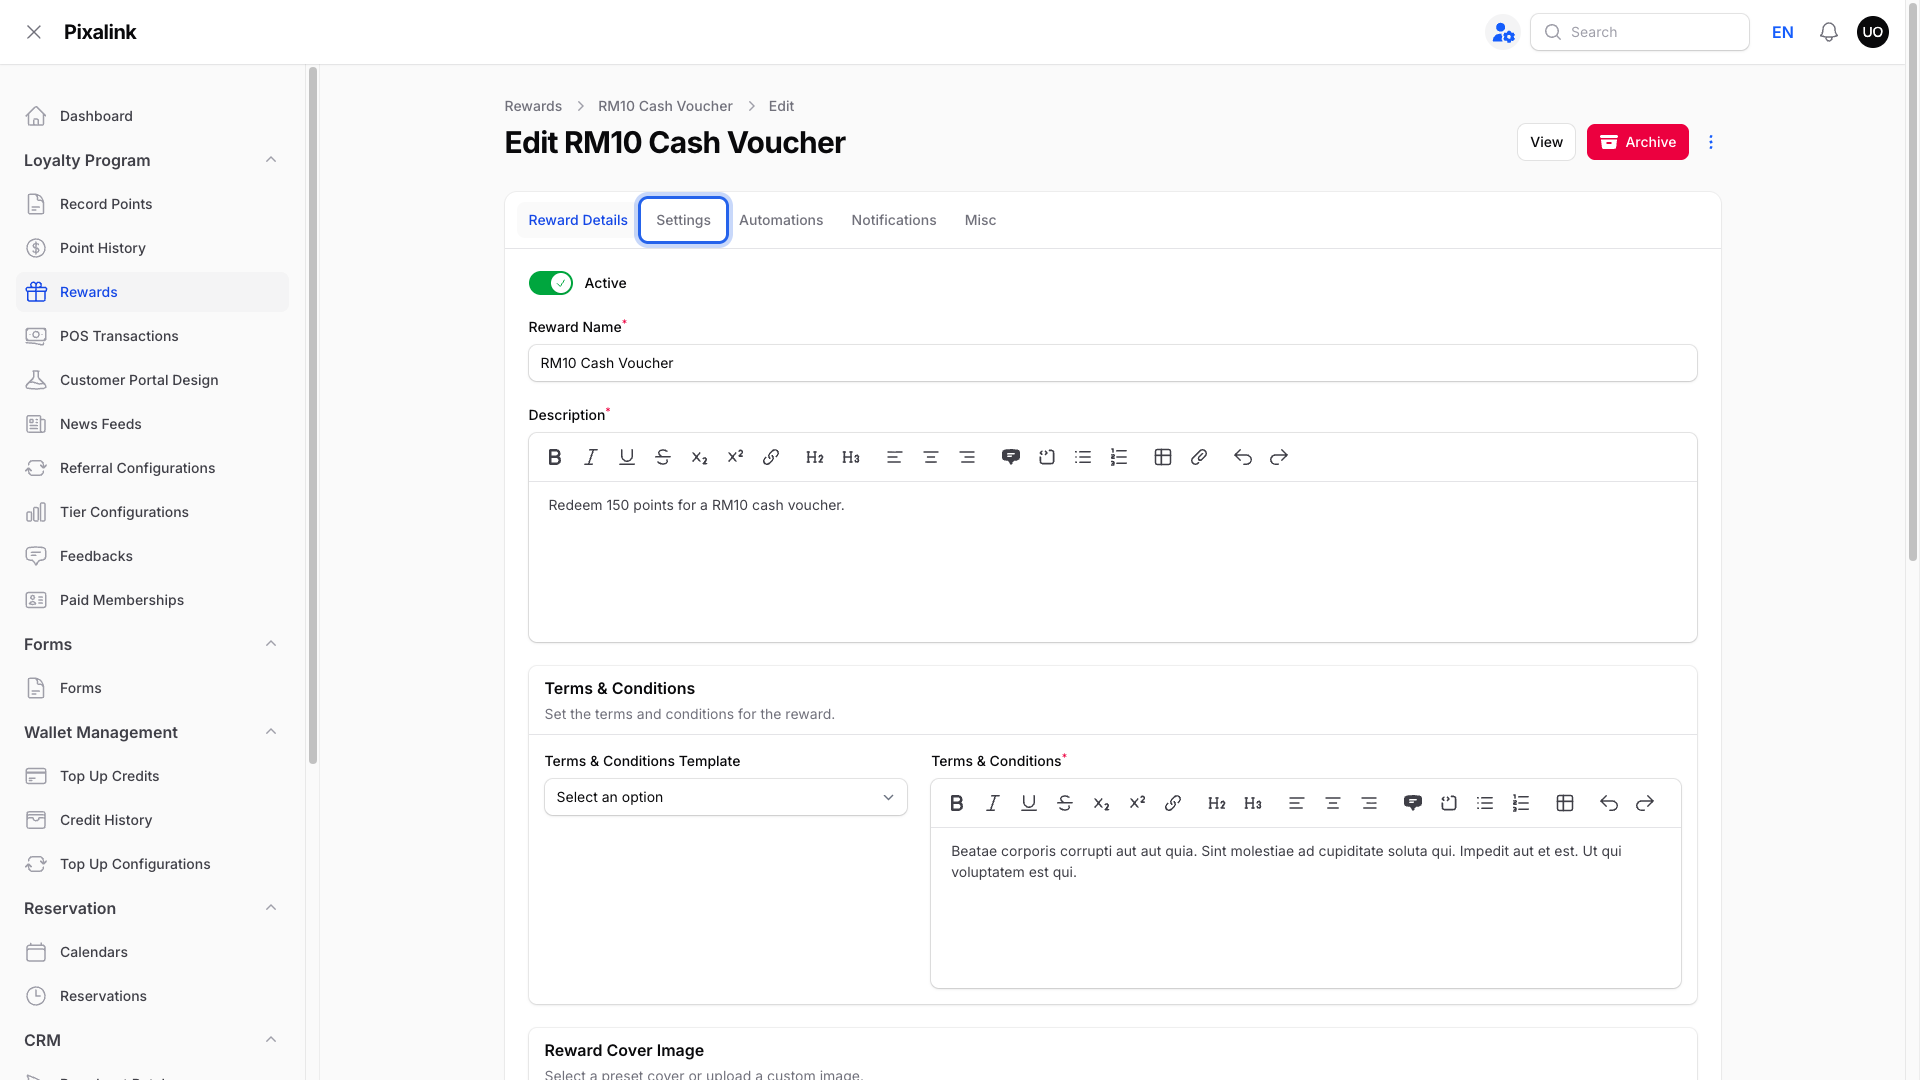Click the Reward Name input field

[1113, 363]
